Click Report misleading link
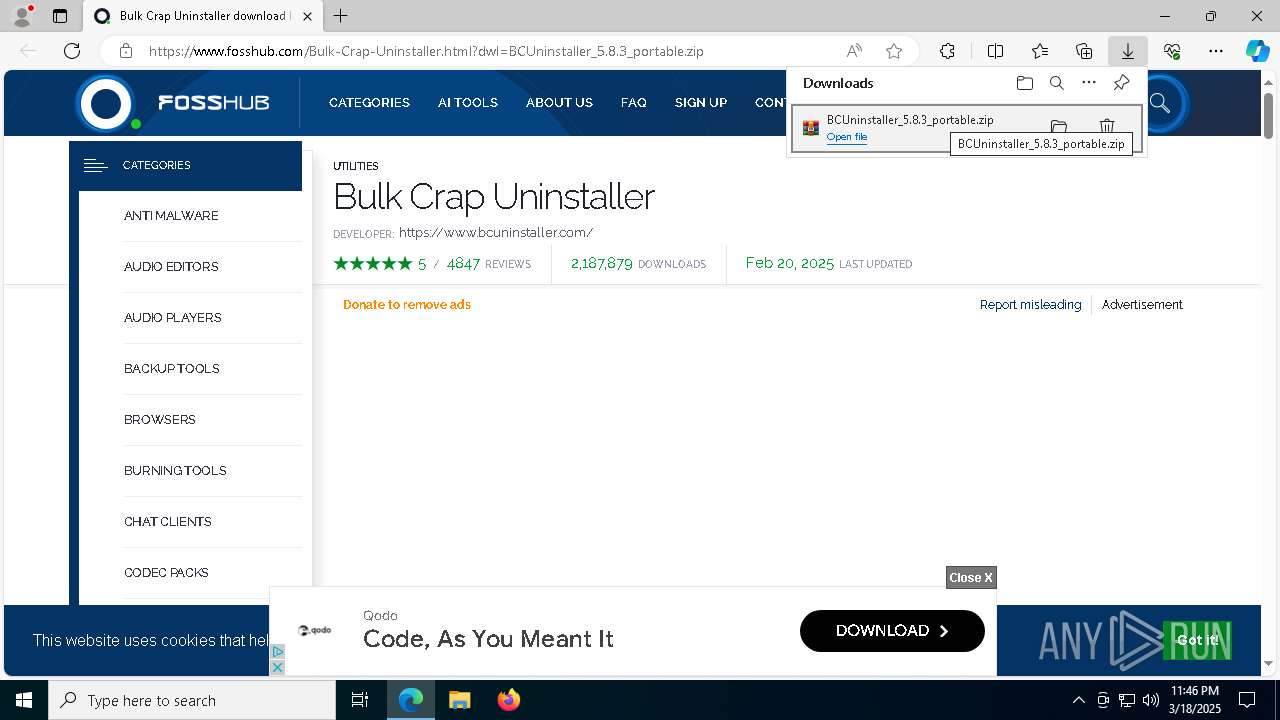The width and height of the screenshot is (1280, 720). [1030, 305]
